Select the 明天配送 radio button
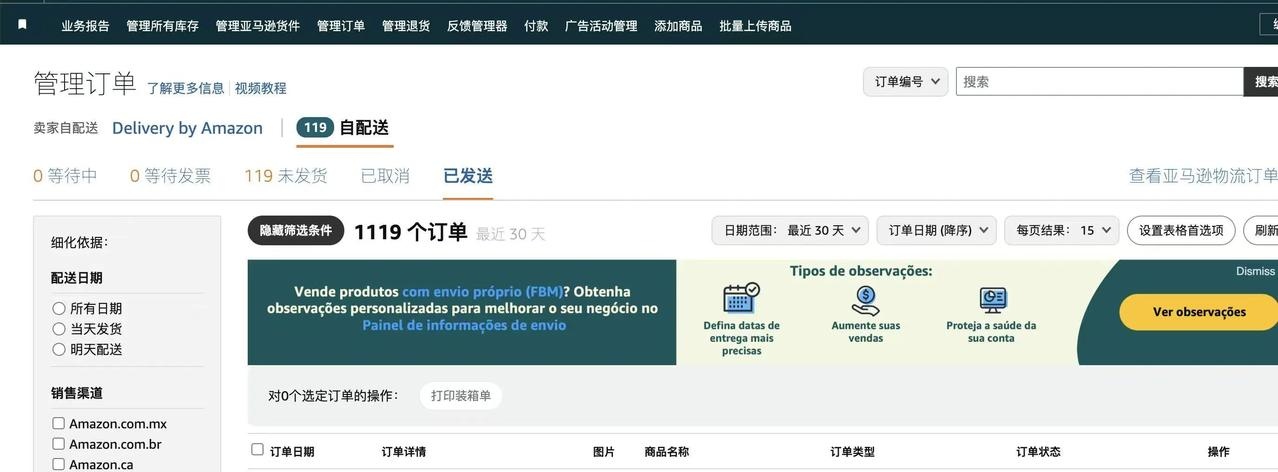The width and height of the screenshot is (1278, 472). 59,349
